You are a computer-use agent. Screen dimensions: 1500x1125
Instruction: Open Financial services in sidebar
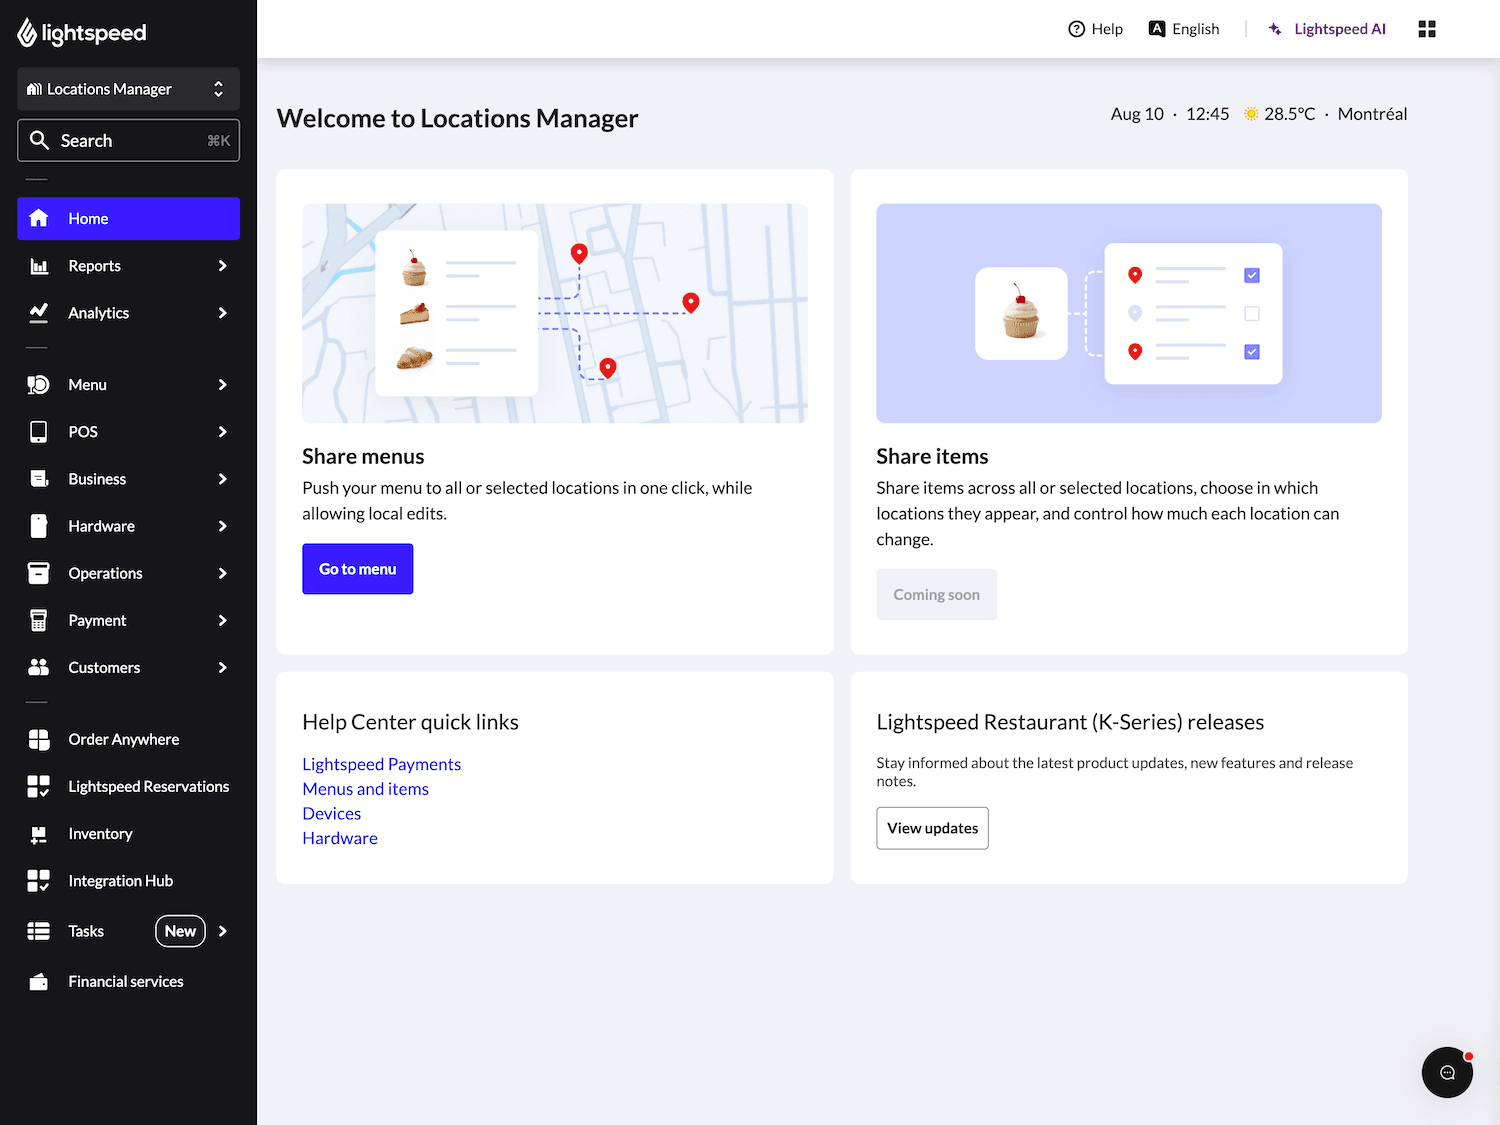point(128,982)
